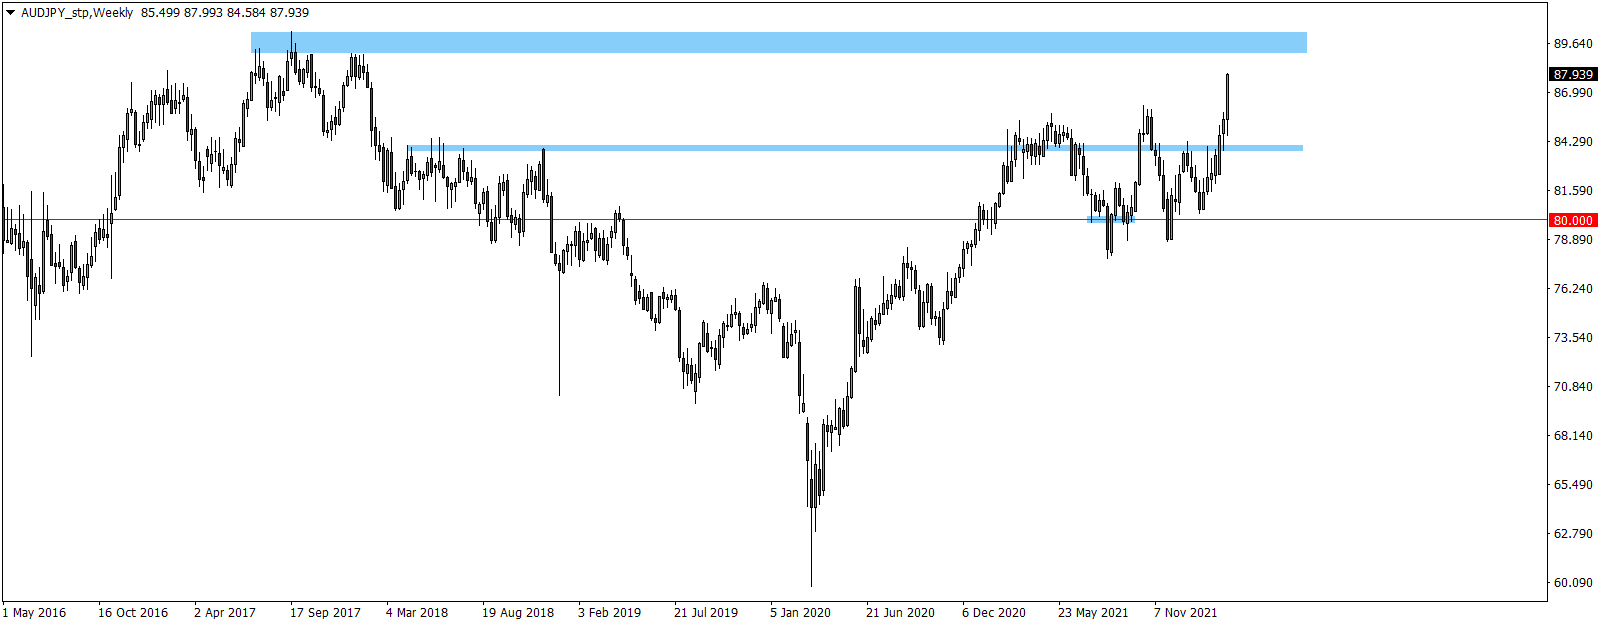Click the 16 Oct 2016 date label

coord(133,612)
